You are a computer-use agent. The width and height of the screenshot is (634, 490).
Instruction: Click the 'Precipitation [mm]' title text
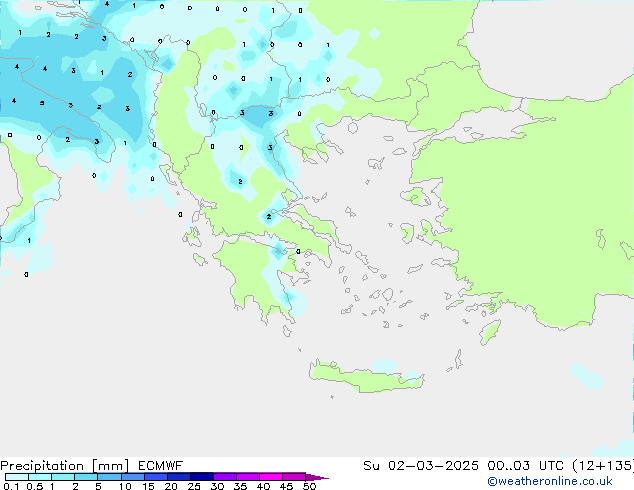click(65, 466)
